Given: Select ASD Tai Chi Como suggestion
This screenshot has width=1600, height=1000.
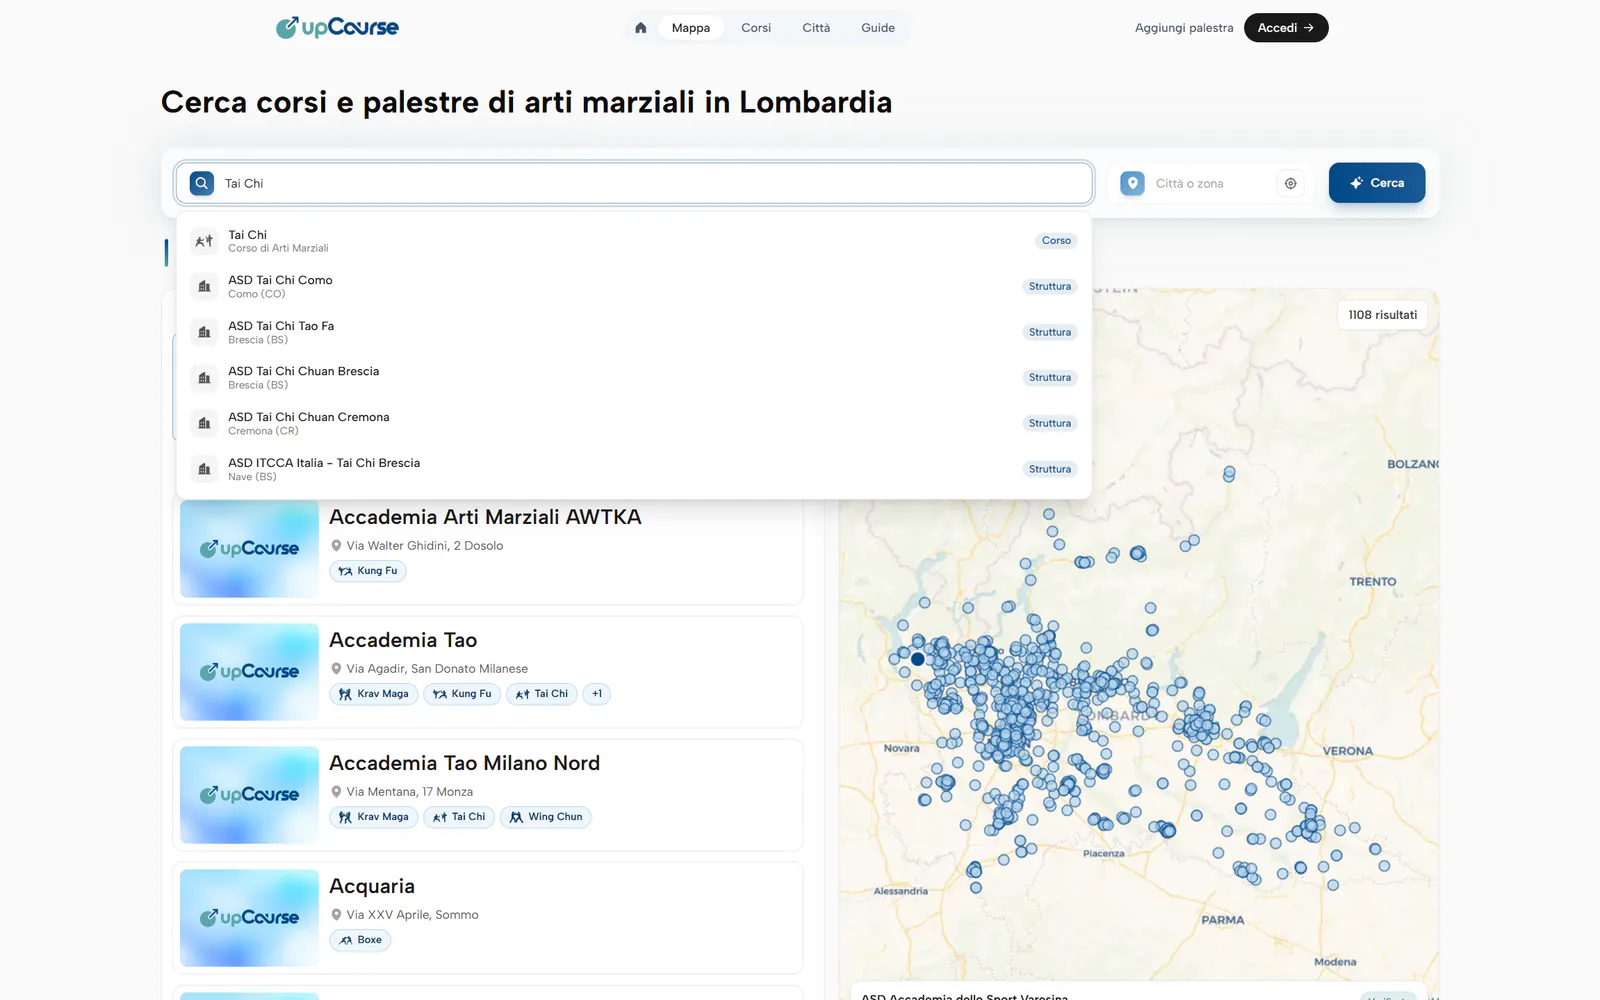Looking at the screenshot, I should (634, 287).
